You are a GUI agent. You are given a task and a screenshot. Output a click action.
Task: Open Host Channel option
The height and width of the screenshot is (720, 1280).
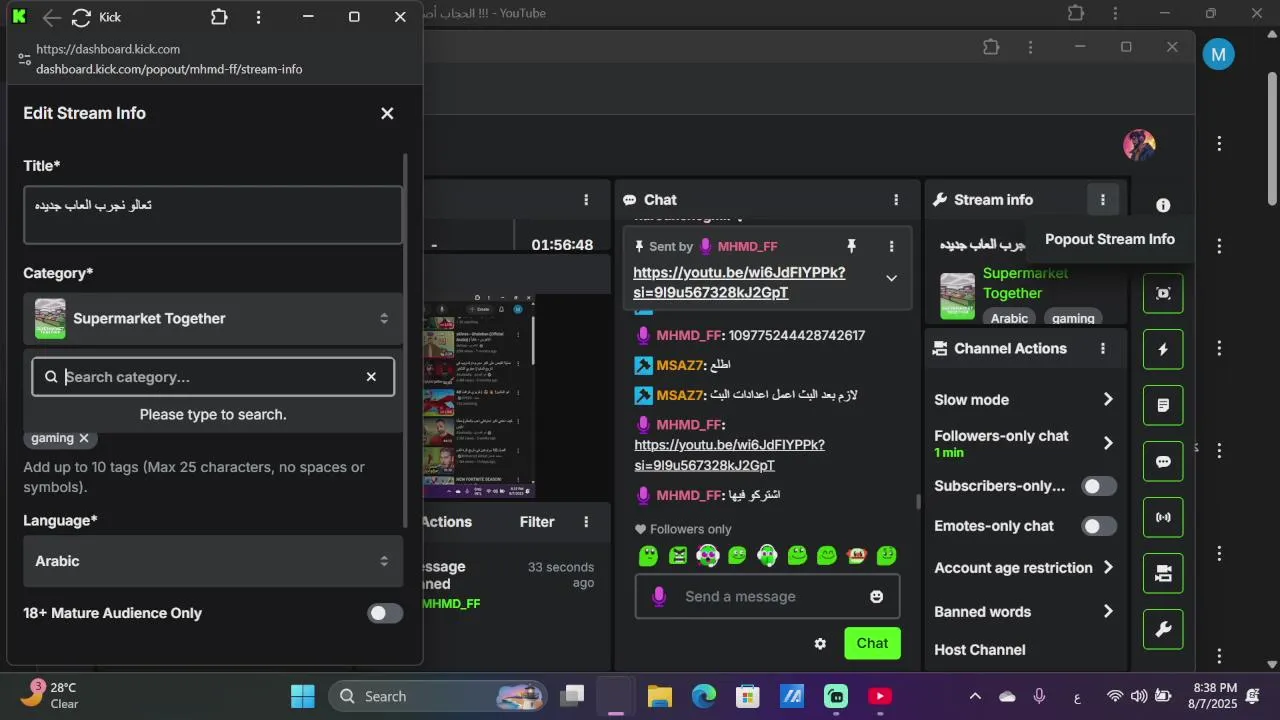click(x=980, y=650)
